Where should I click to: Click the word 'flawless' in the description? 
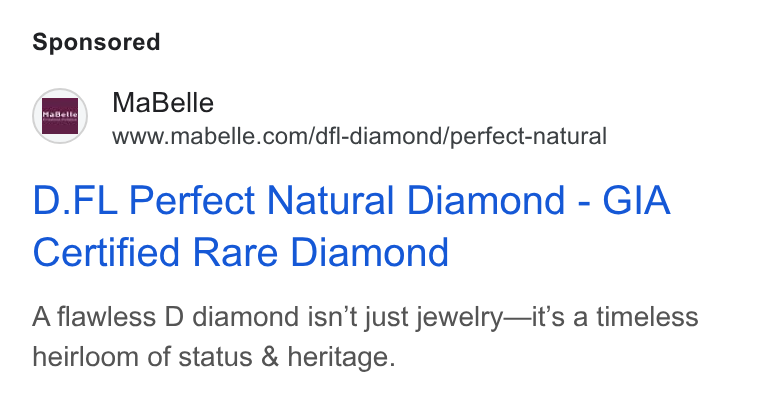[x=105, y=317]
